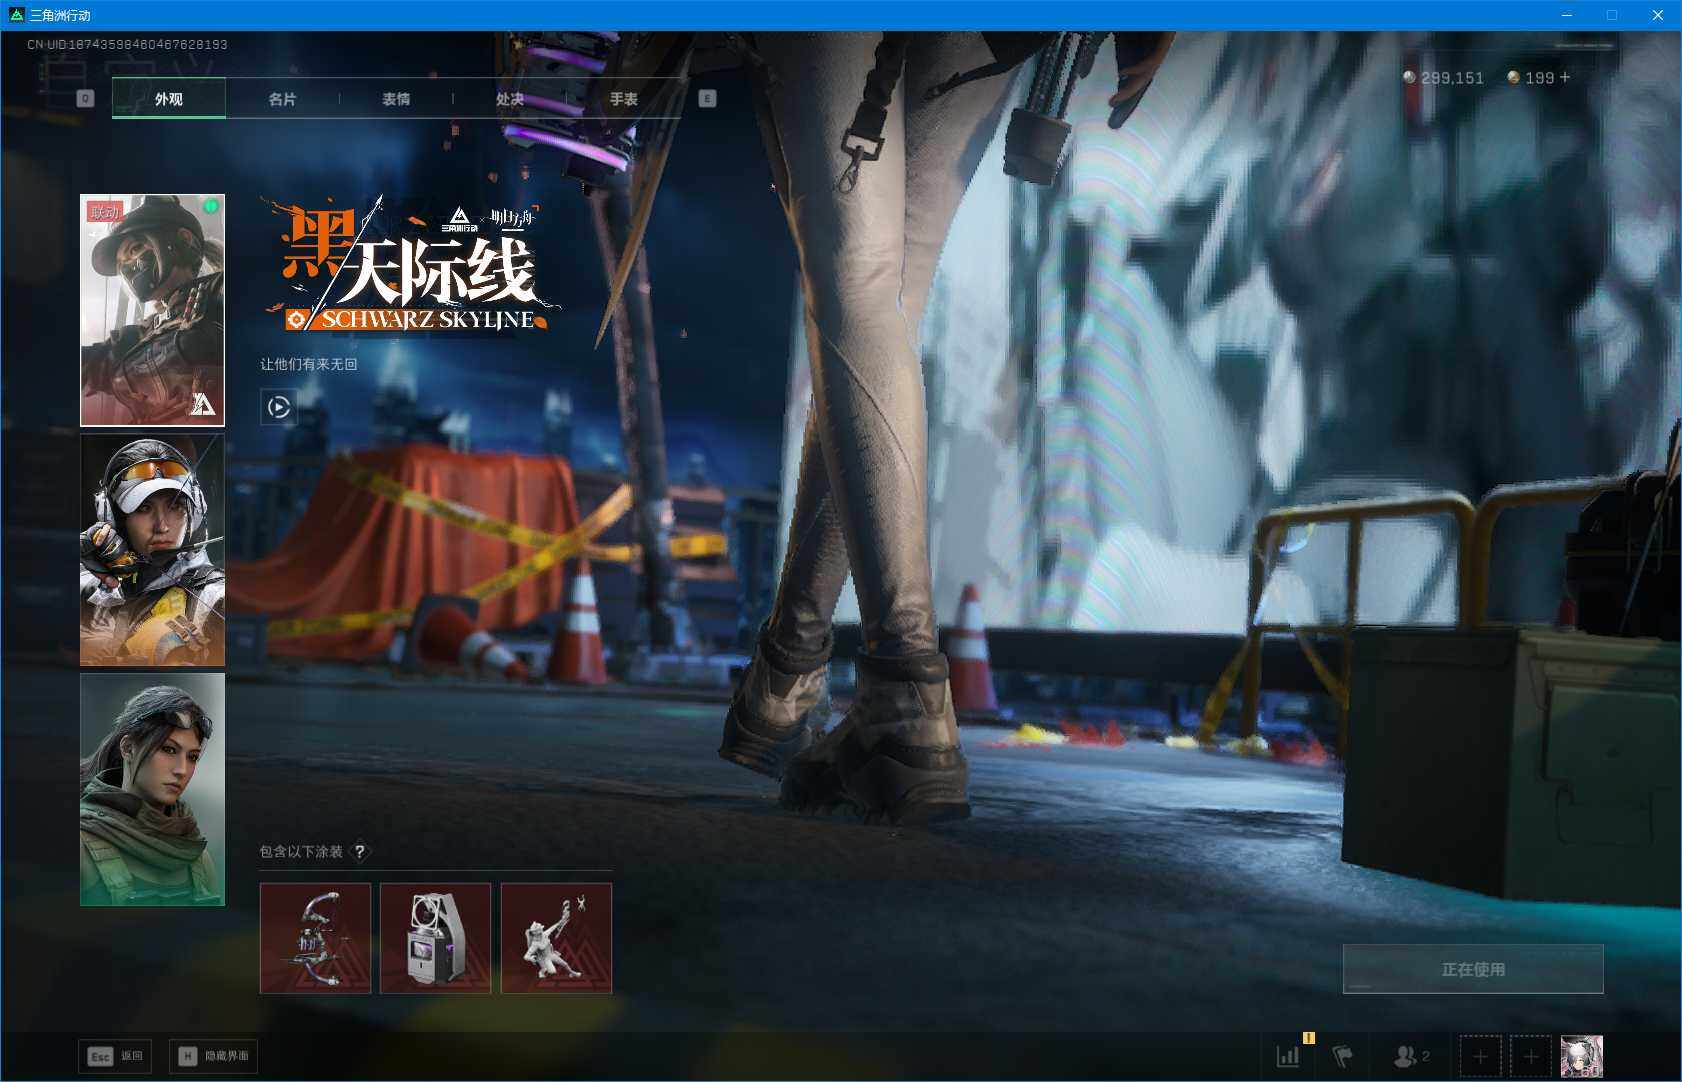The image size is (1682, 1082).
Task: Open the player avatar portrait
Action: [1582, 1056]
